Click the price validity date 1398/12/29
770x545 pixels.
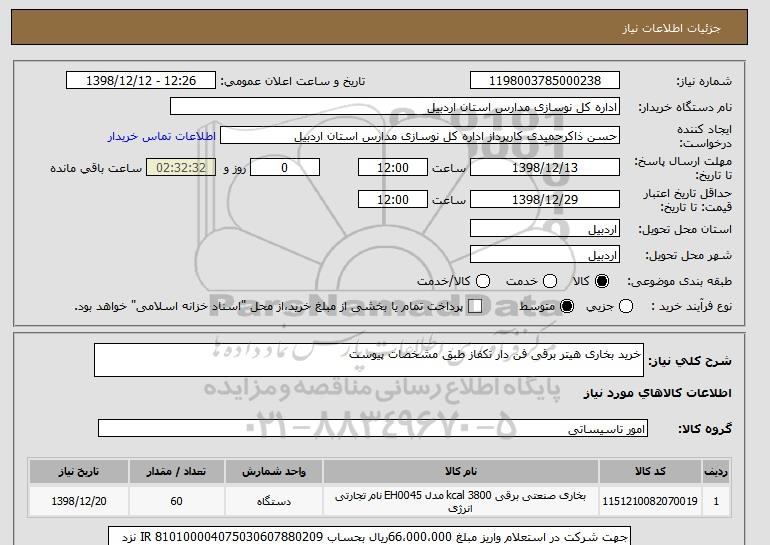pos(545,199)
